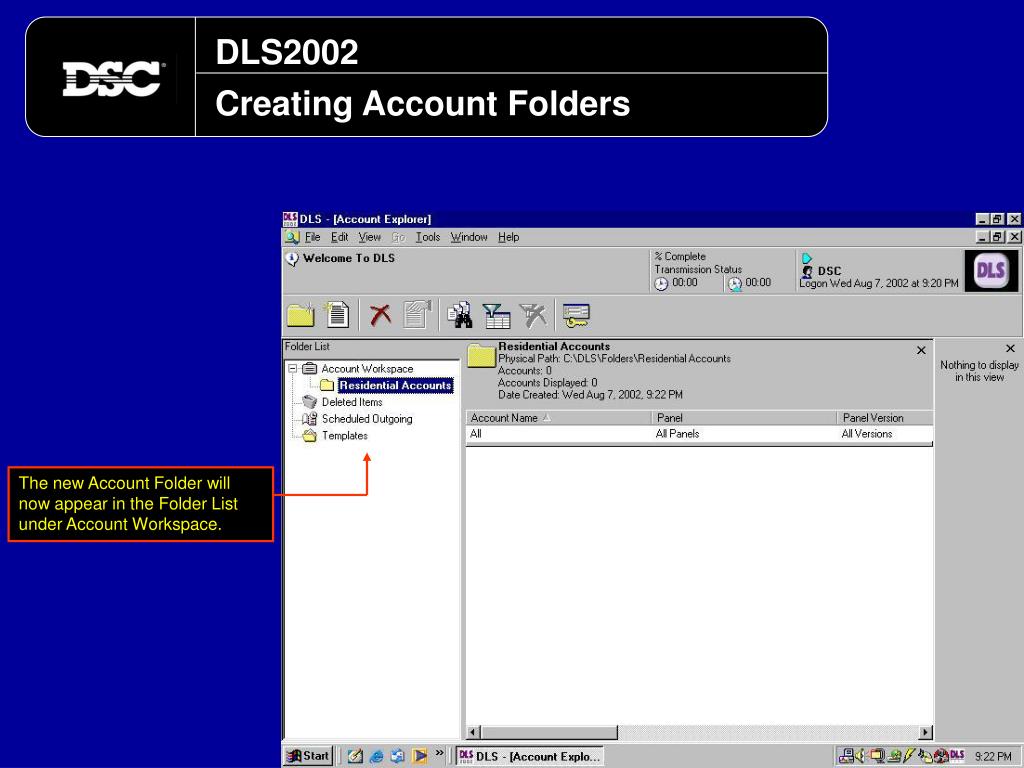Screen dimensions: 1024x768
Task: Click the Internet Explorer quick launch icon
Action: point(376,756)
